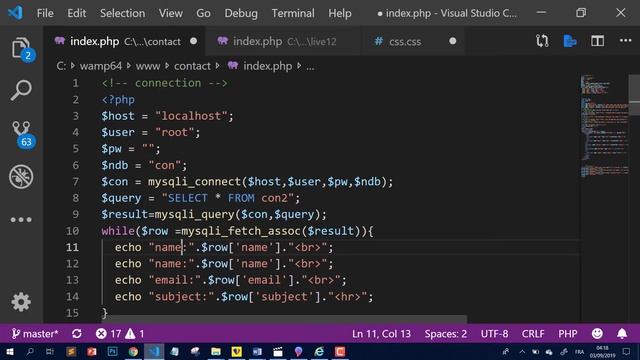Open the Debug menu
The width and height of the screenshot is (640, 360).
pyautogui.click(x=241, y=13)
